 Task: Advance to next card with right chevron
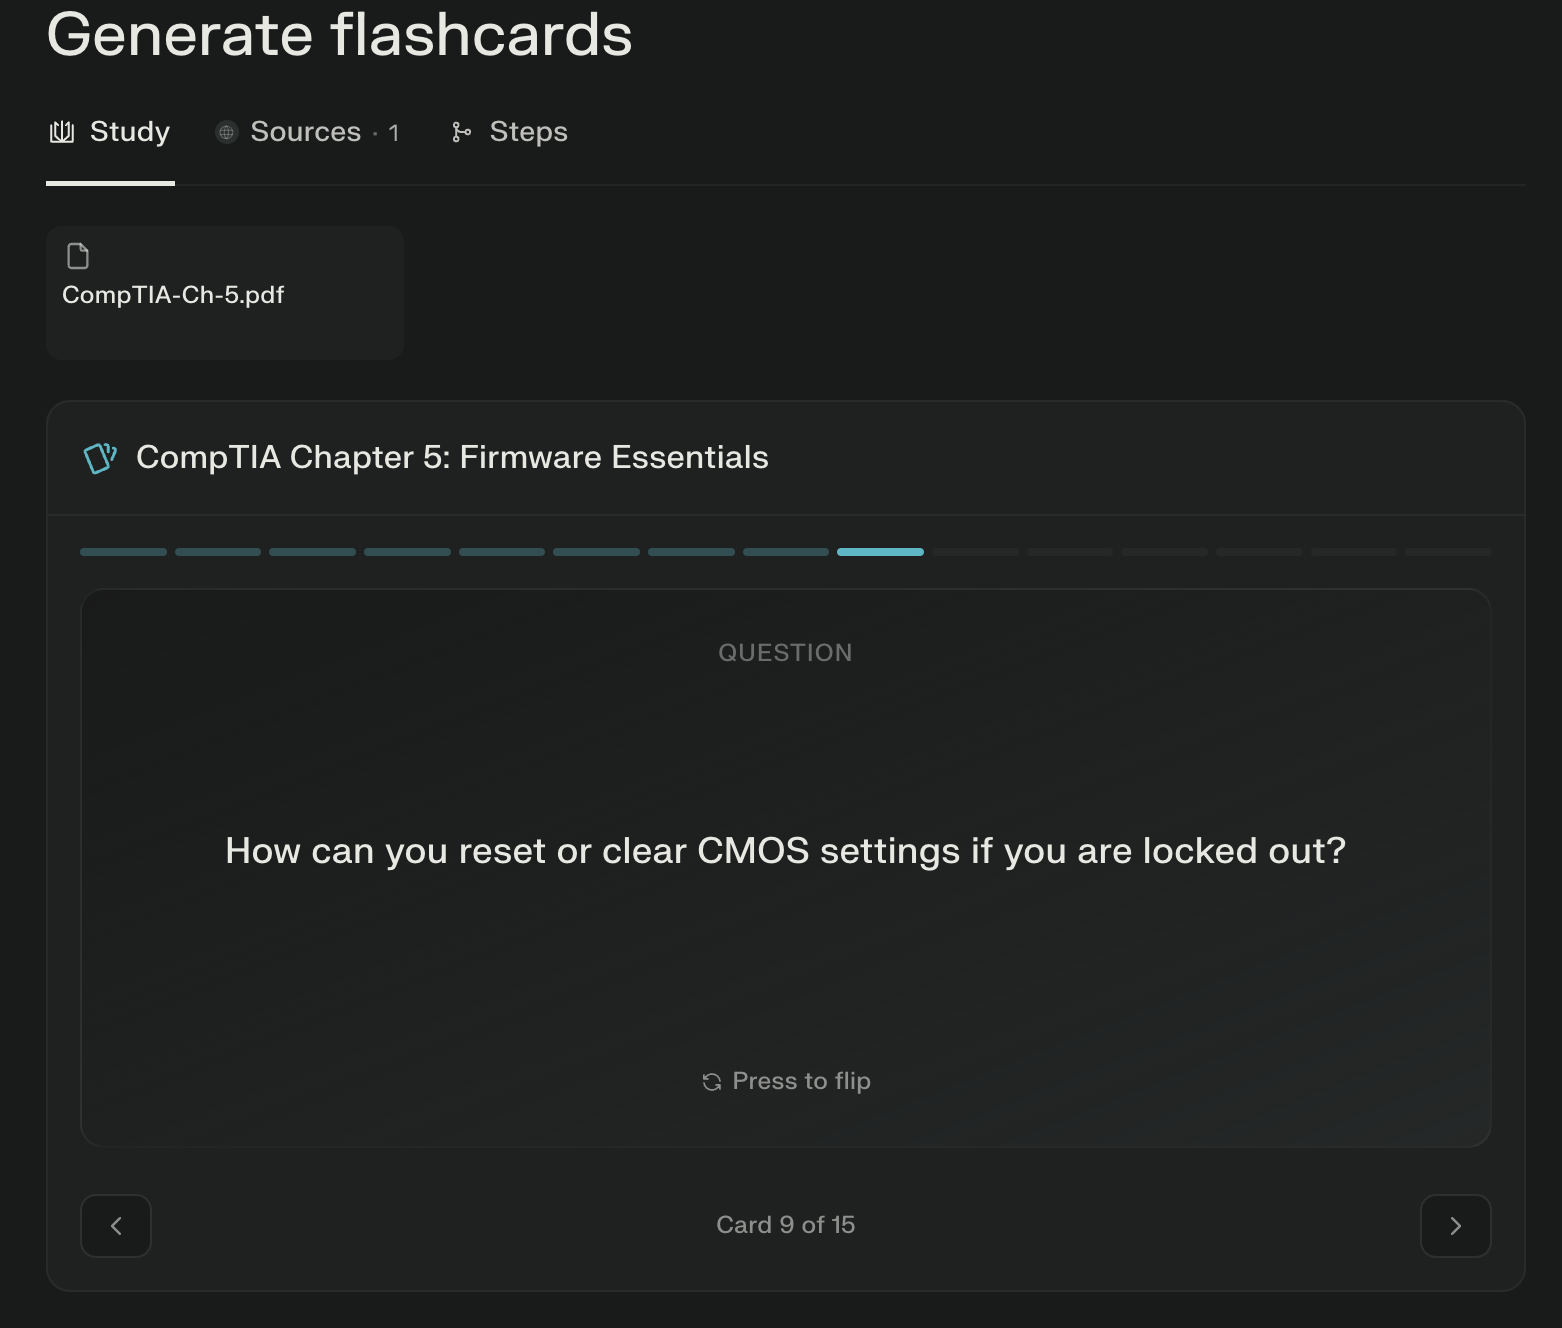(x=1455, y=1226)
